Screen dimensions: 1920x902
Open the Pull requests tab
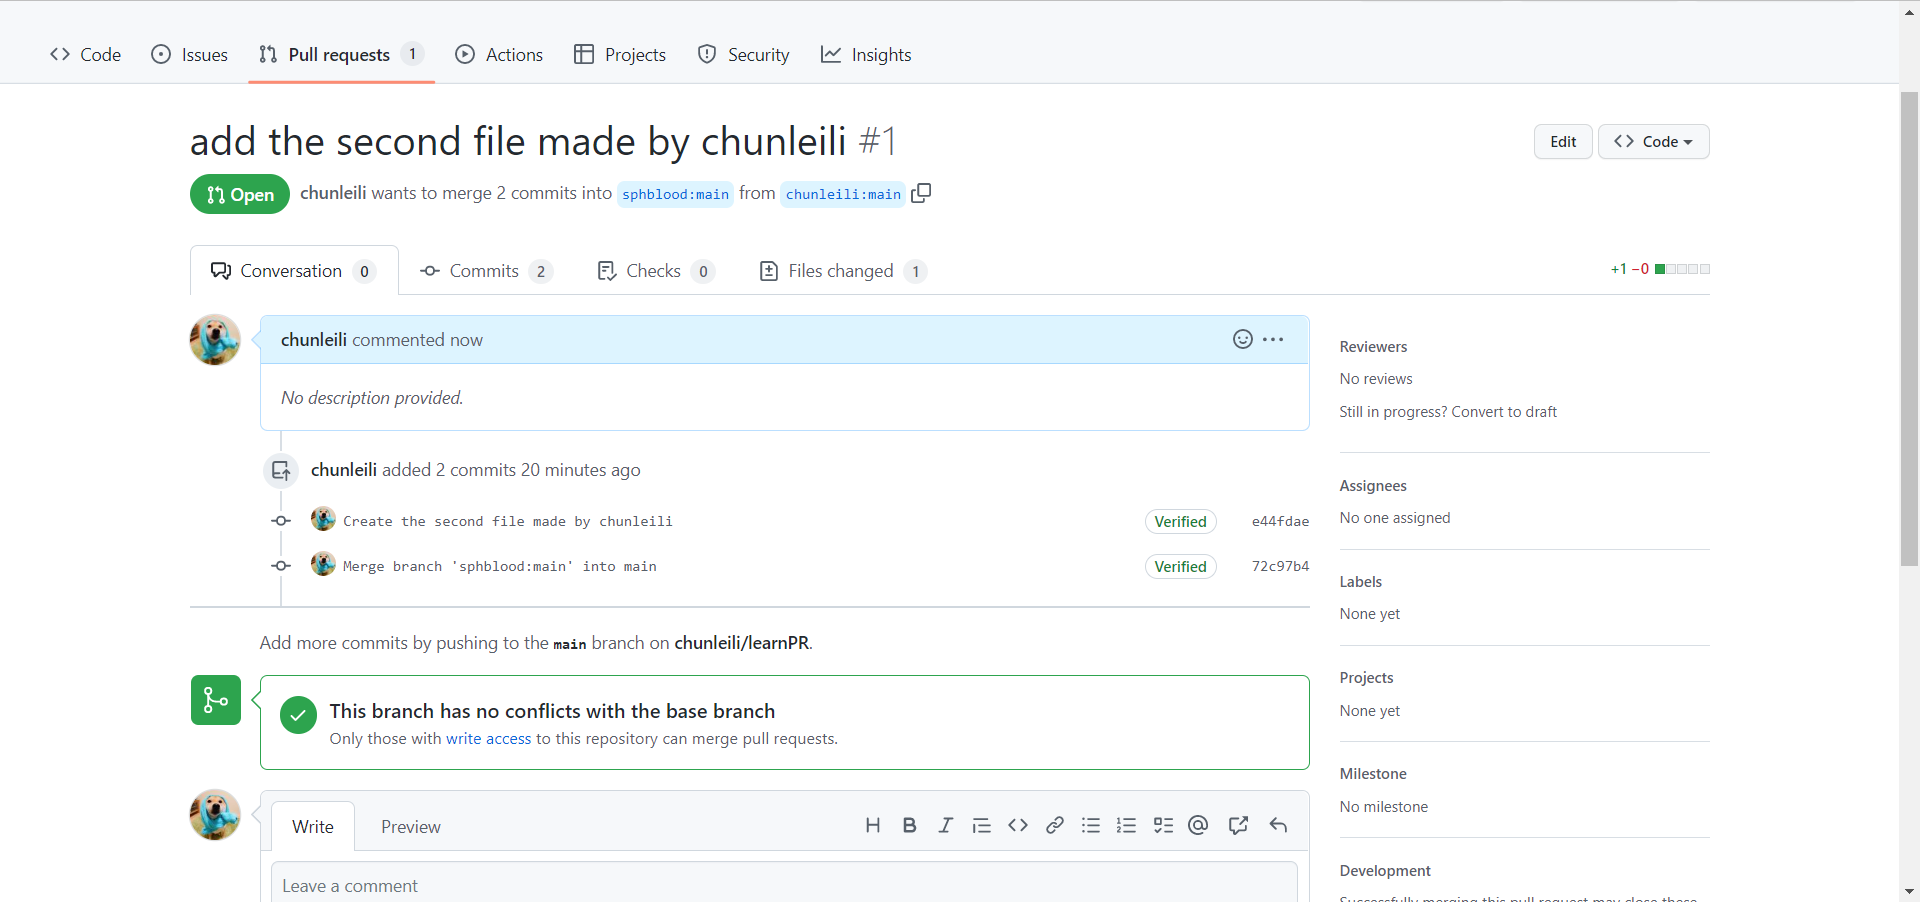point(341,55)
